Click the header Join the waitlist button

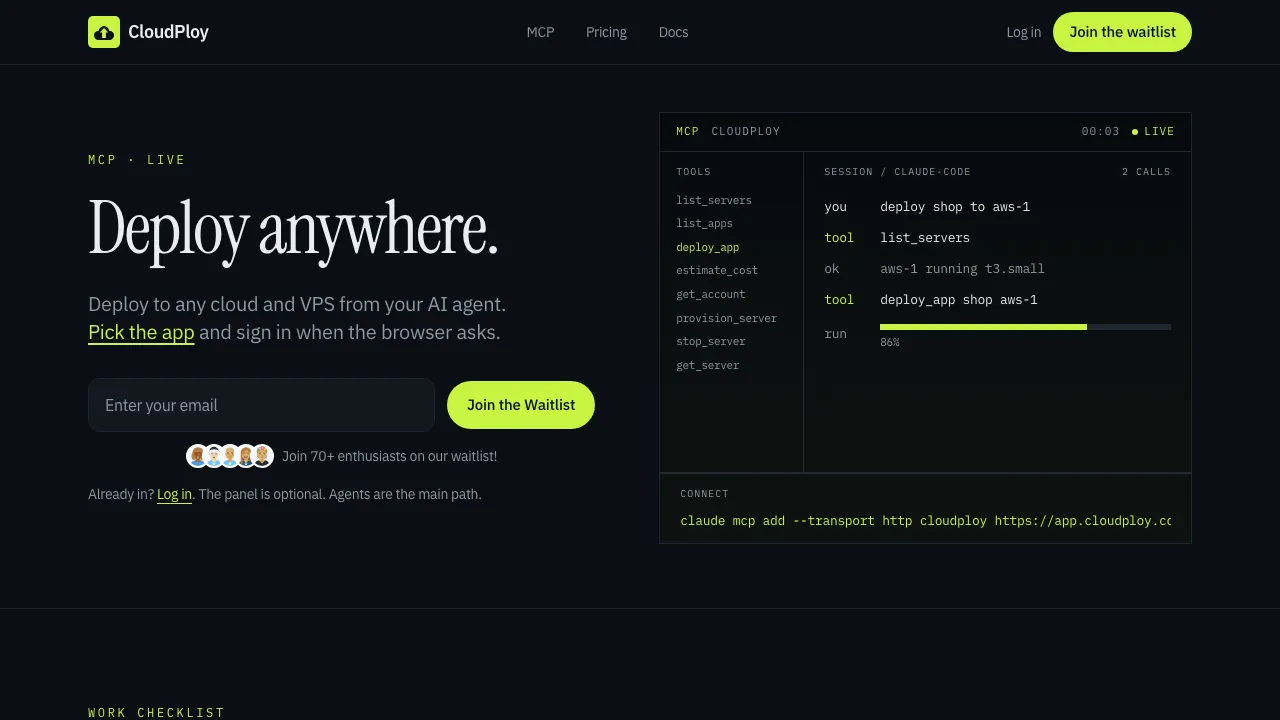point(1122,32)
